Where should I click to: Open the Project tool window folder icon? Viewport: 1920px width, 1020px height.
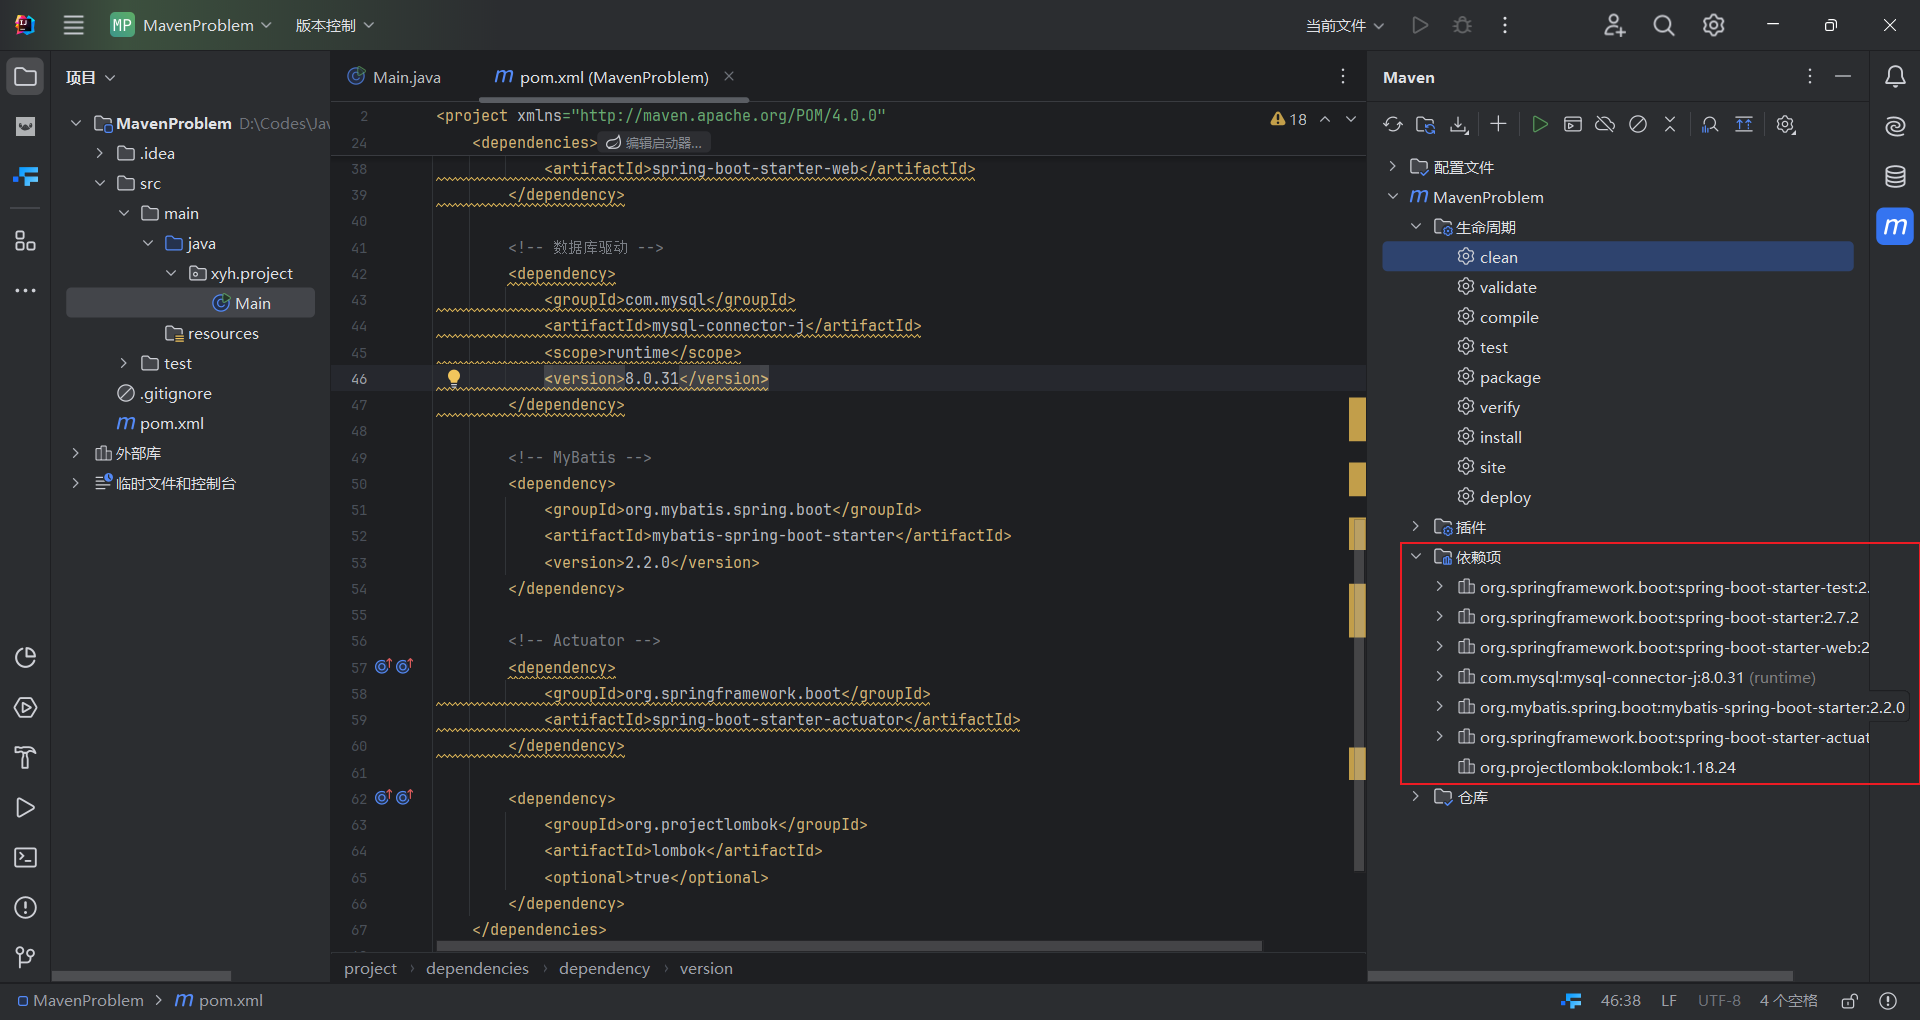click(x=26, y=77)
